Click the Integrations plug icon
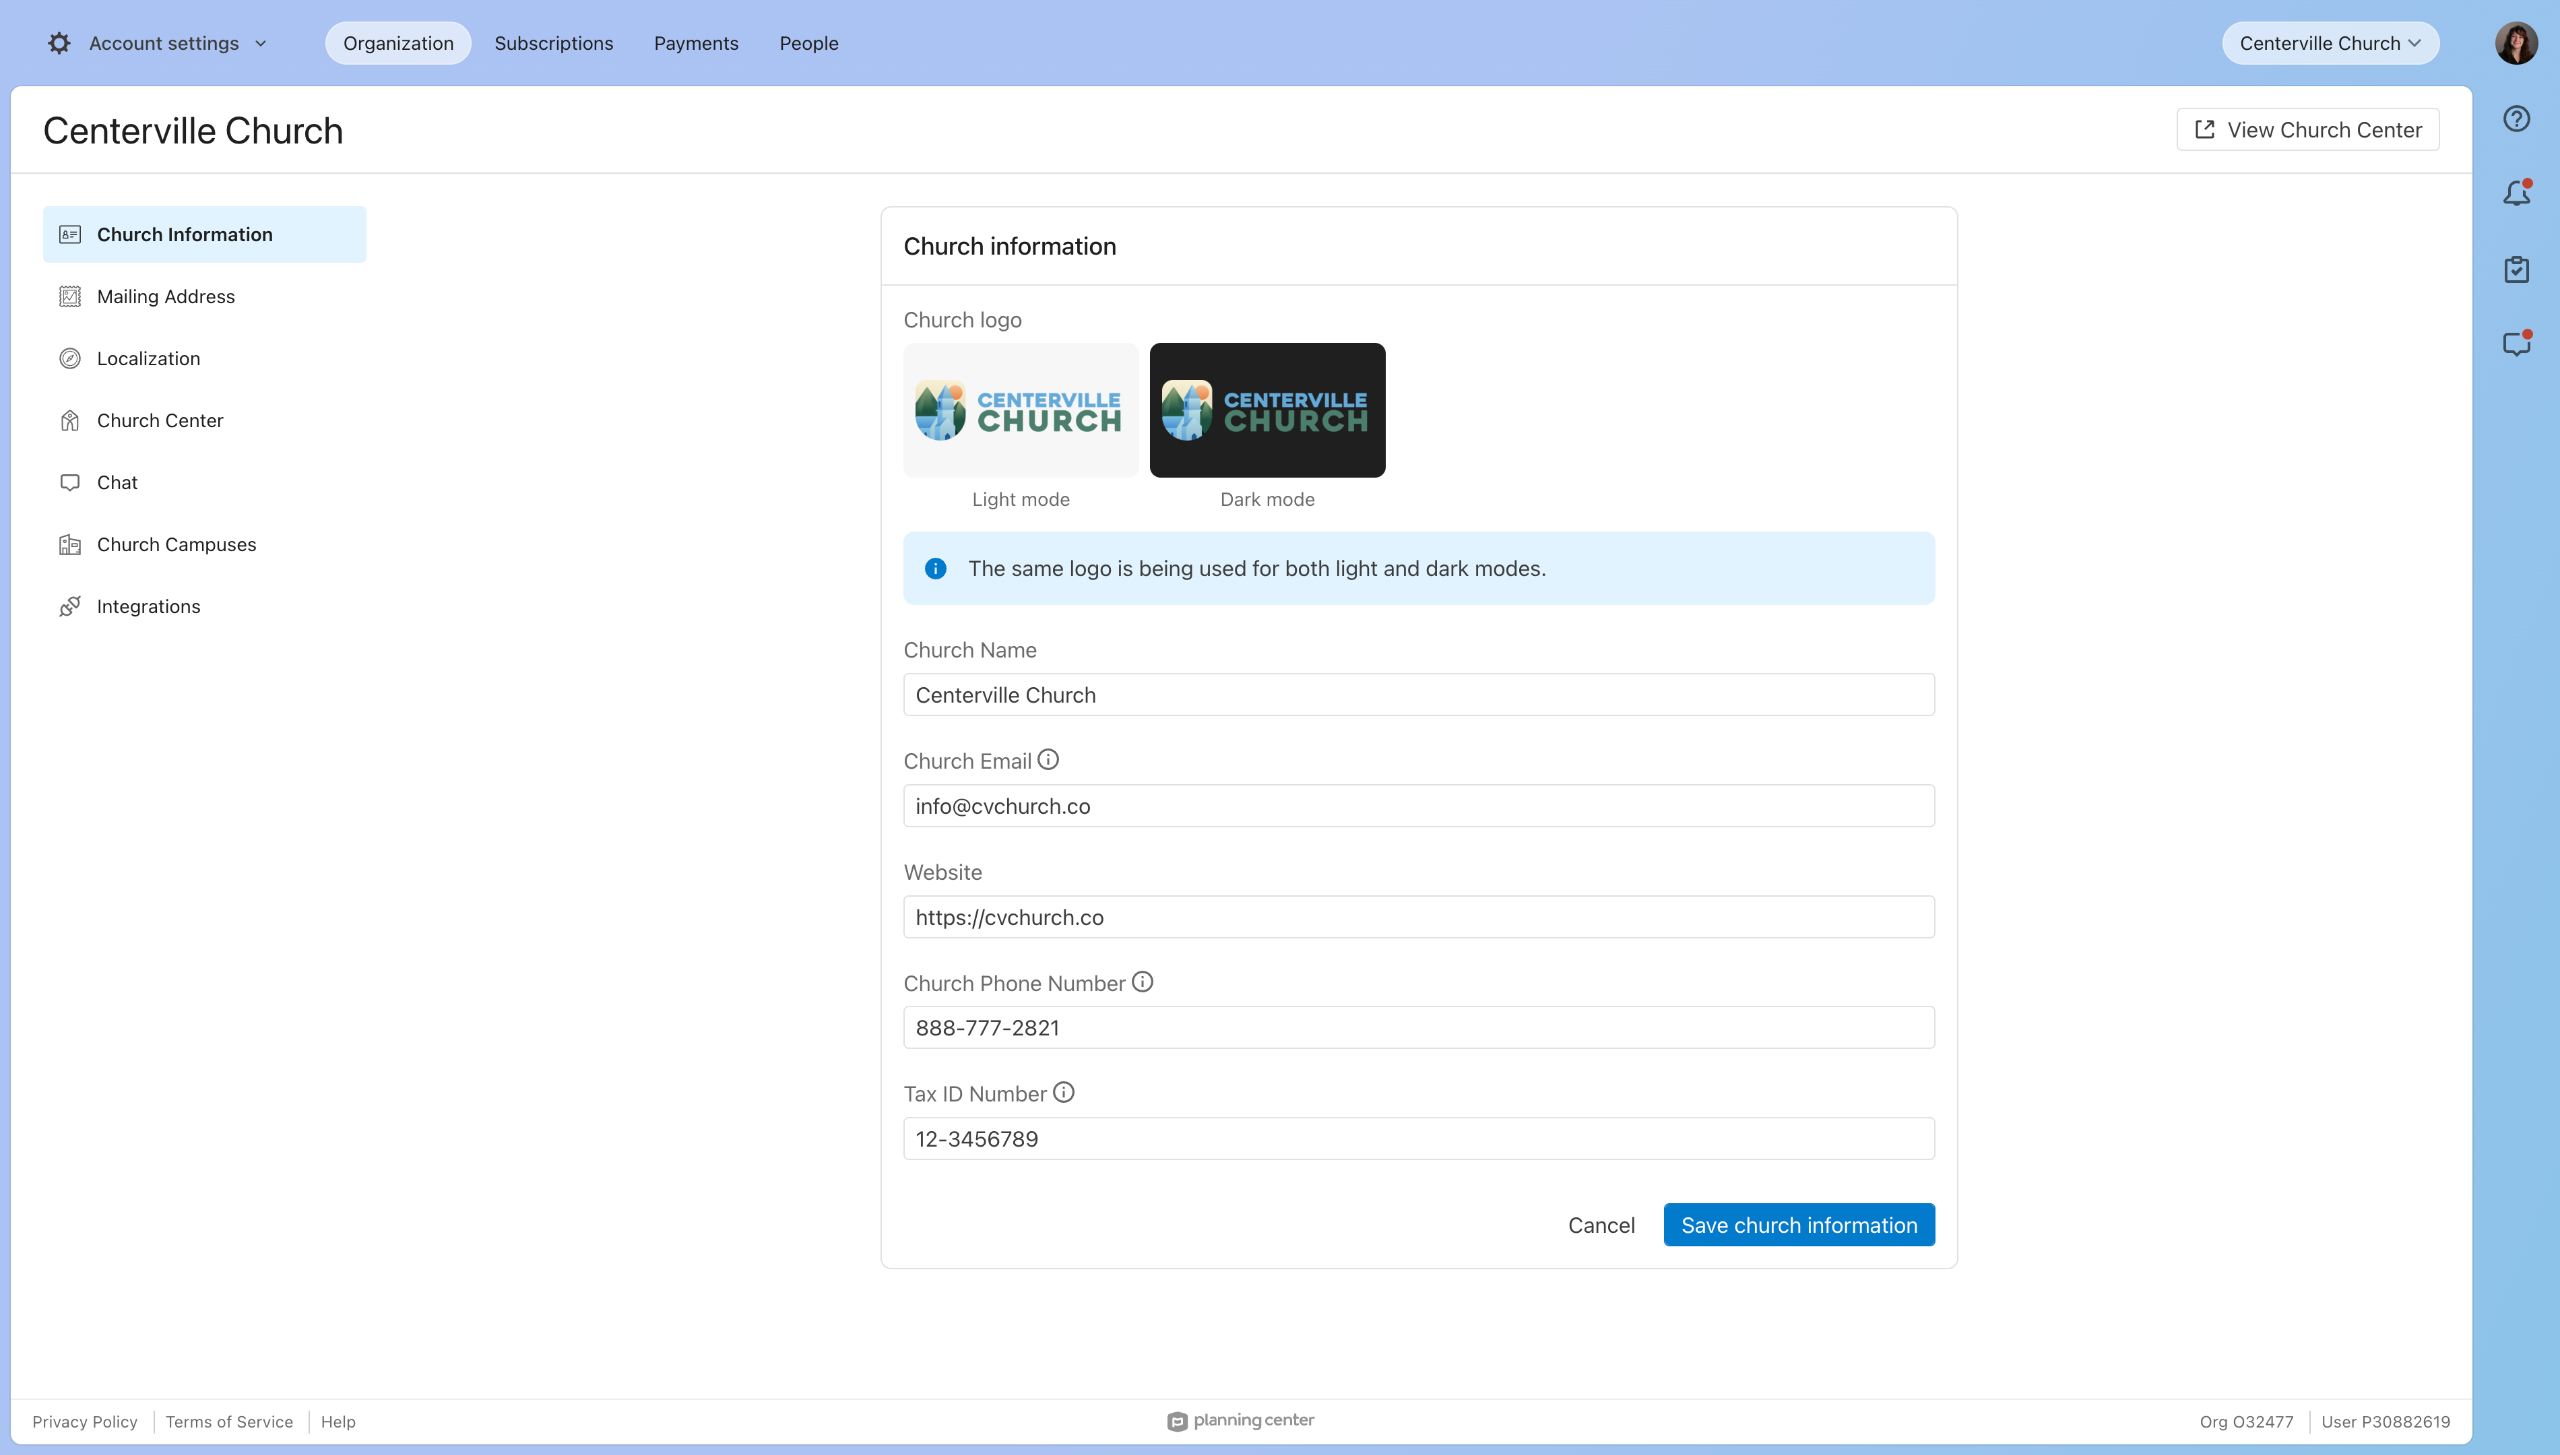This screenshot has width=2560, height=1455. click(x=70, y=607)
